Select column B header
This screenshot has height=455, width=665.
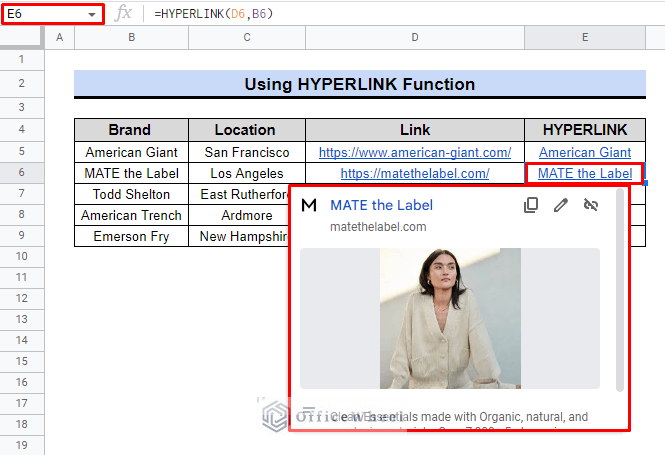pos(131,37)
